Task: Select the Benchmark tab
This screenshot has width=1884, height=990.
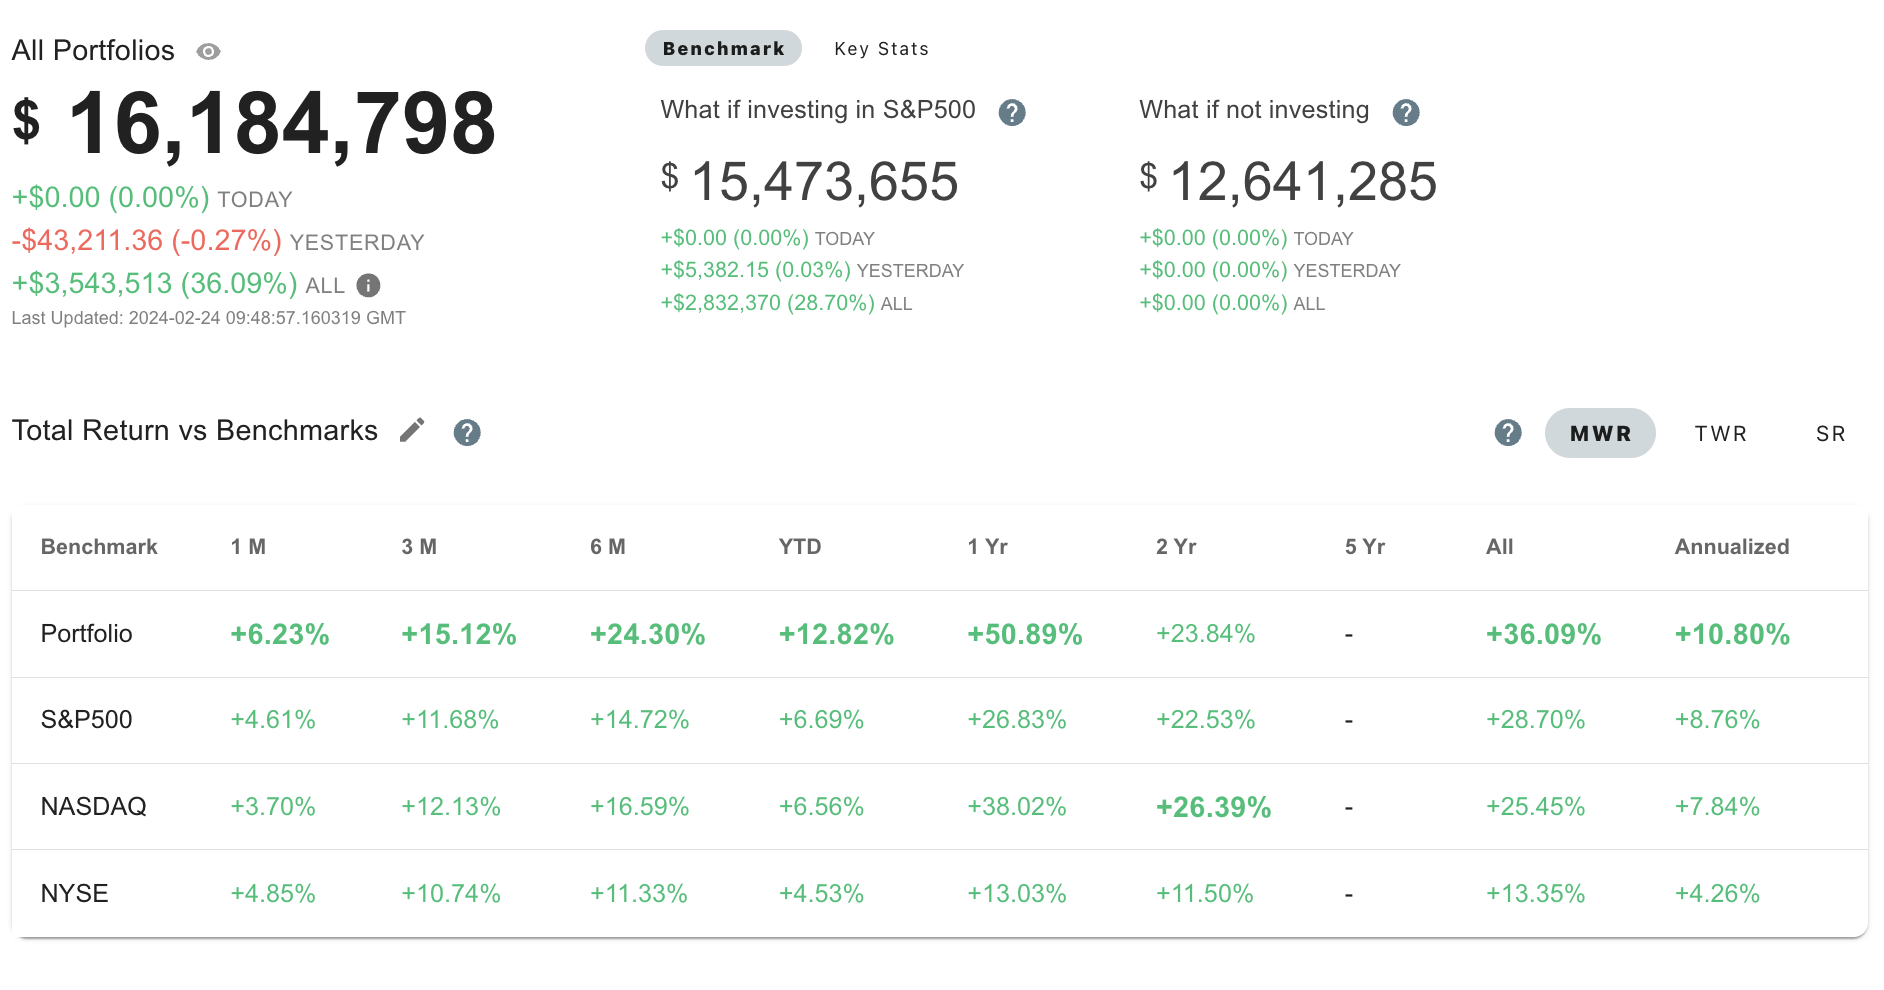Action: 723,47
